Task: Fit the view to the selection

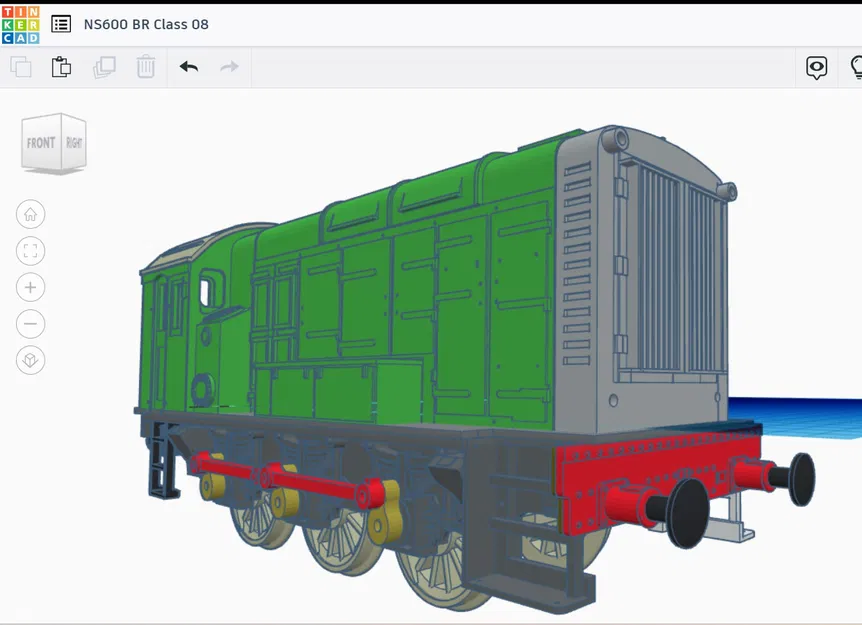Action: point(30,250)
